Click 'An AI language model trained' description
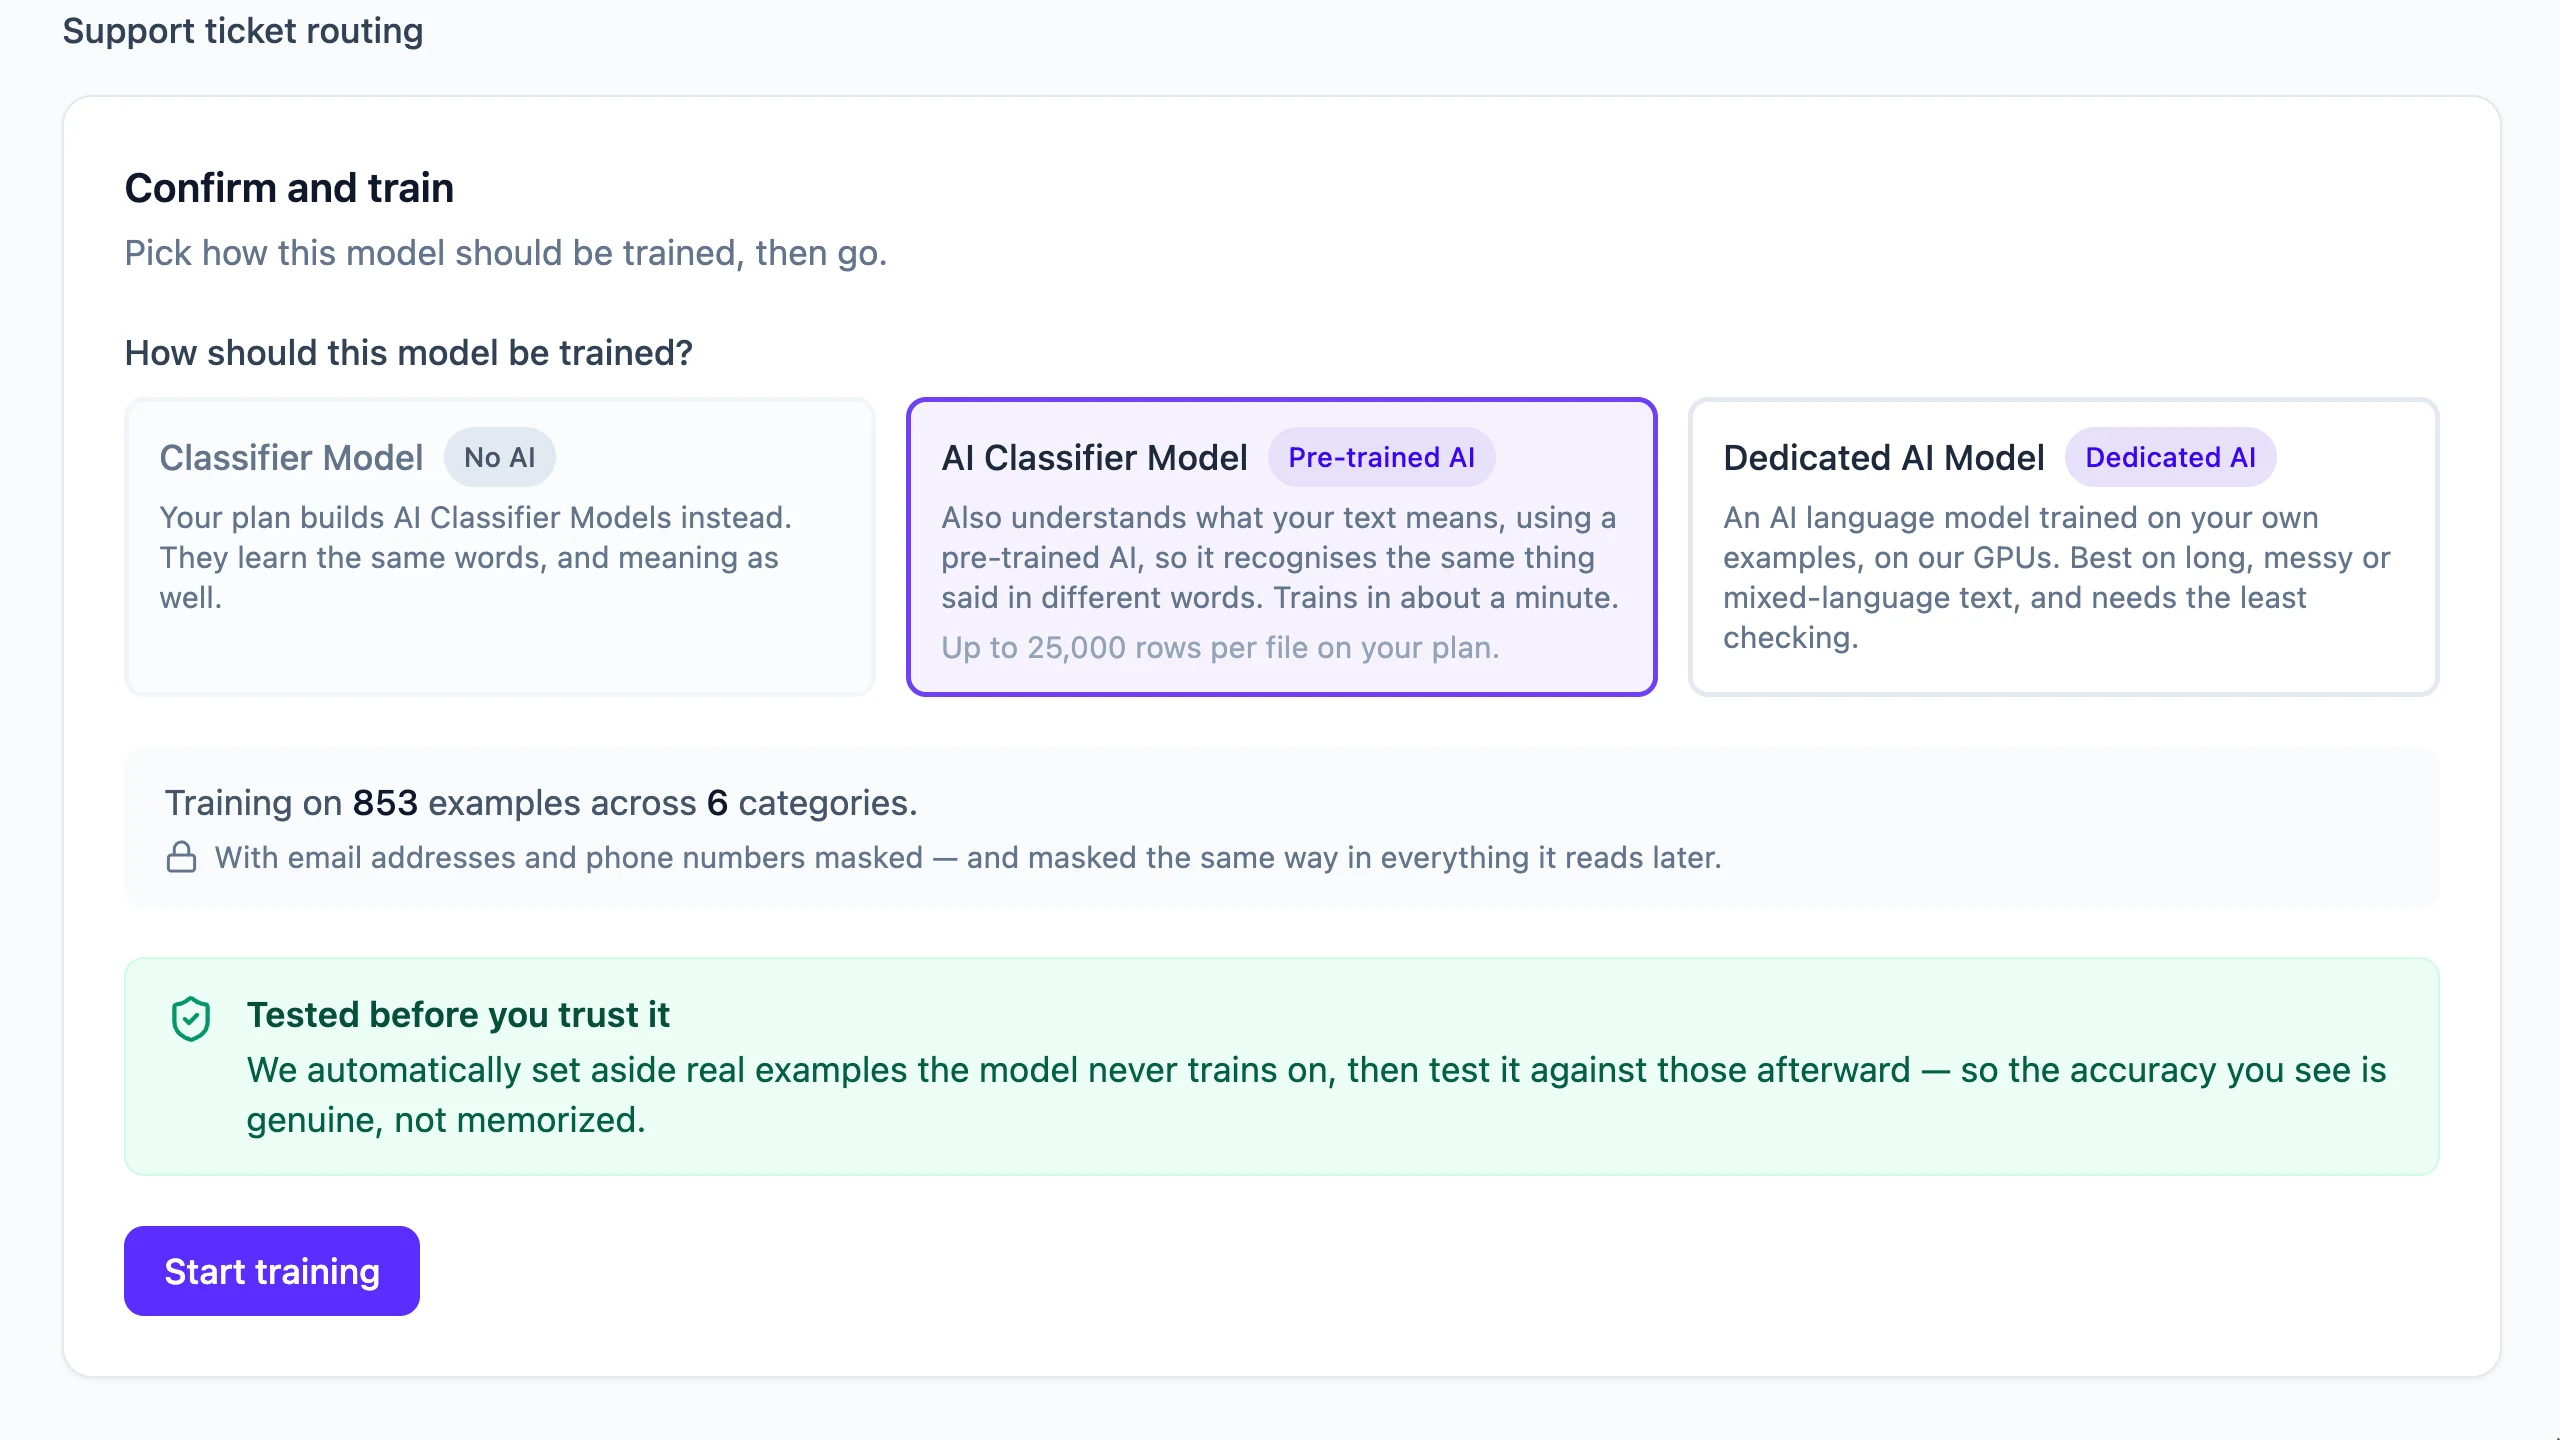The height and width of the screenshot is (1440, 2560). click(2057, 577)
